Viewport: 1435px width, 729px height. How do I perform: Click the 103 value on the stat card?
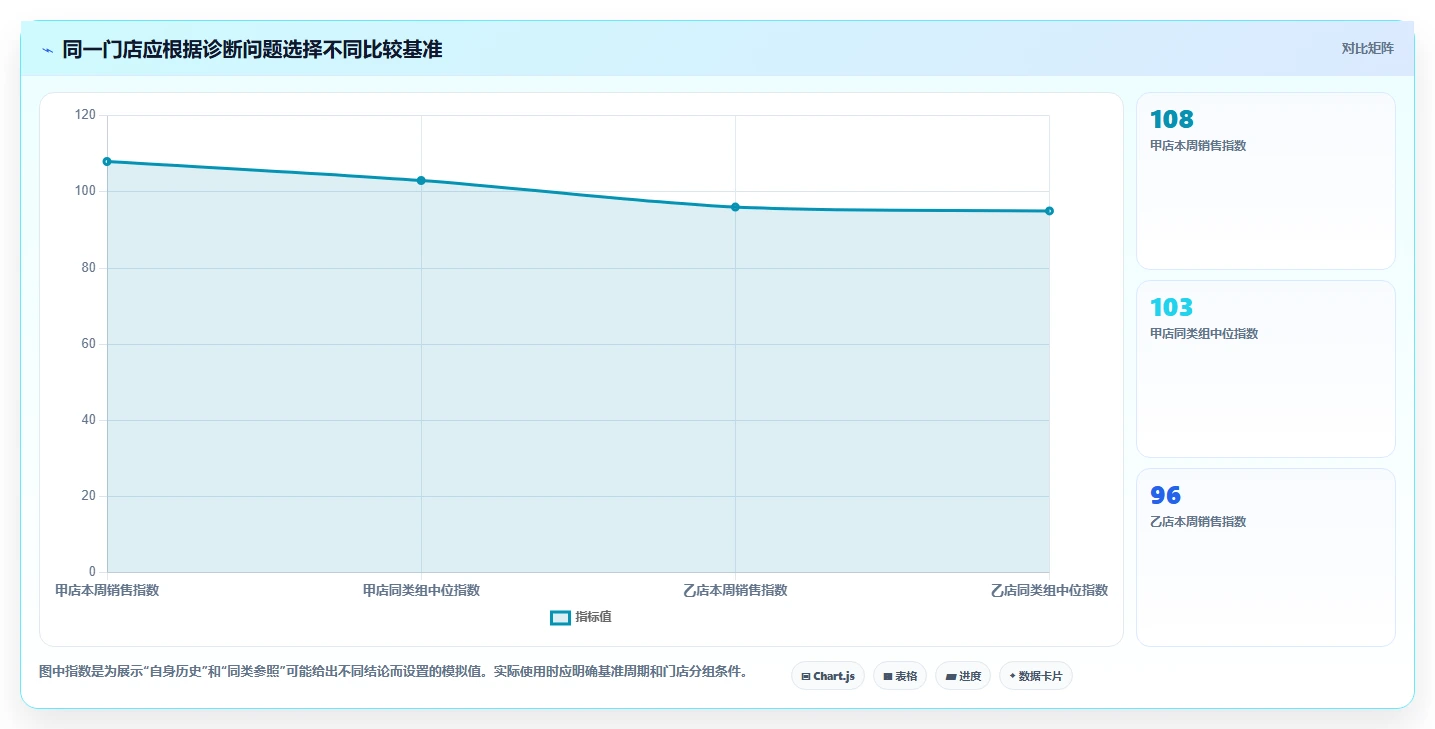click(x=1172, y=308)
